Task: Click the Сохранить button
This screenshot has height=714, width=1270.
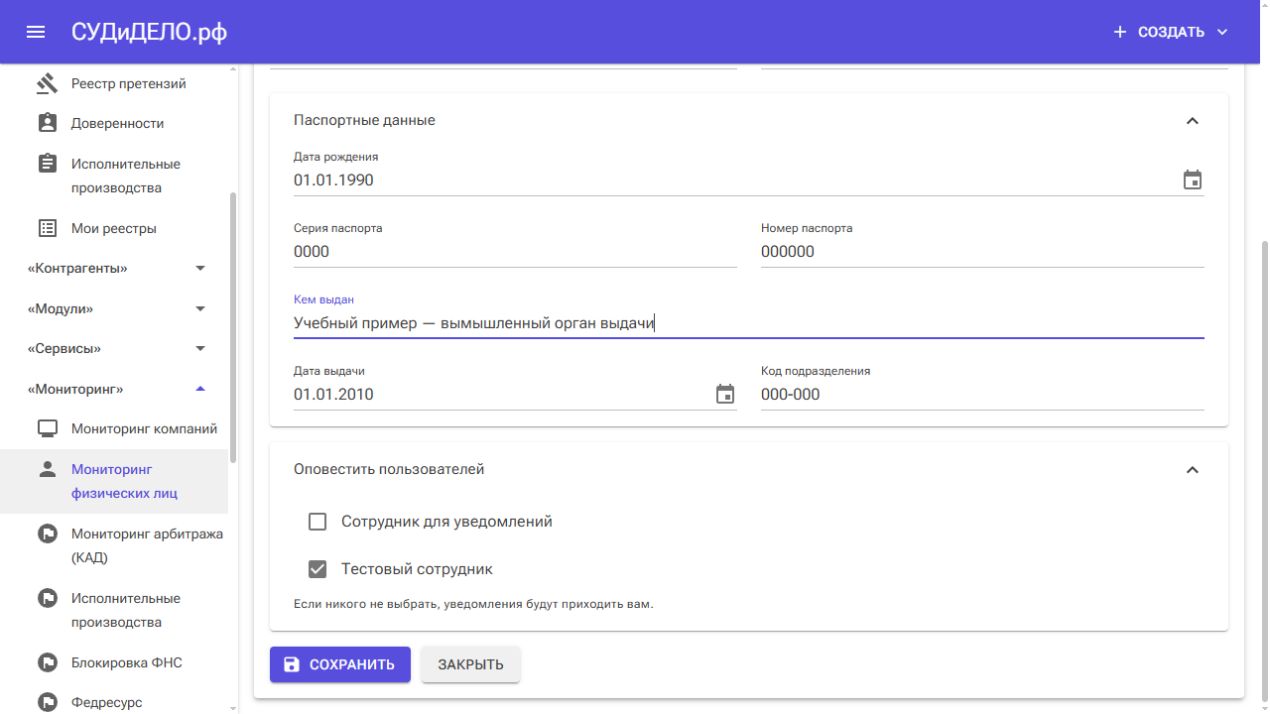Action: (x=340, y=665)
